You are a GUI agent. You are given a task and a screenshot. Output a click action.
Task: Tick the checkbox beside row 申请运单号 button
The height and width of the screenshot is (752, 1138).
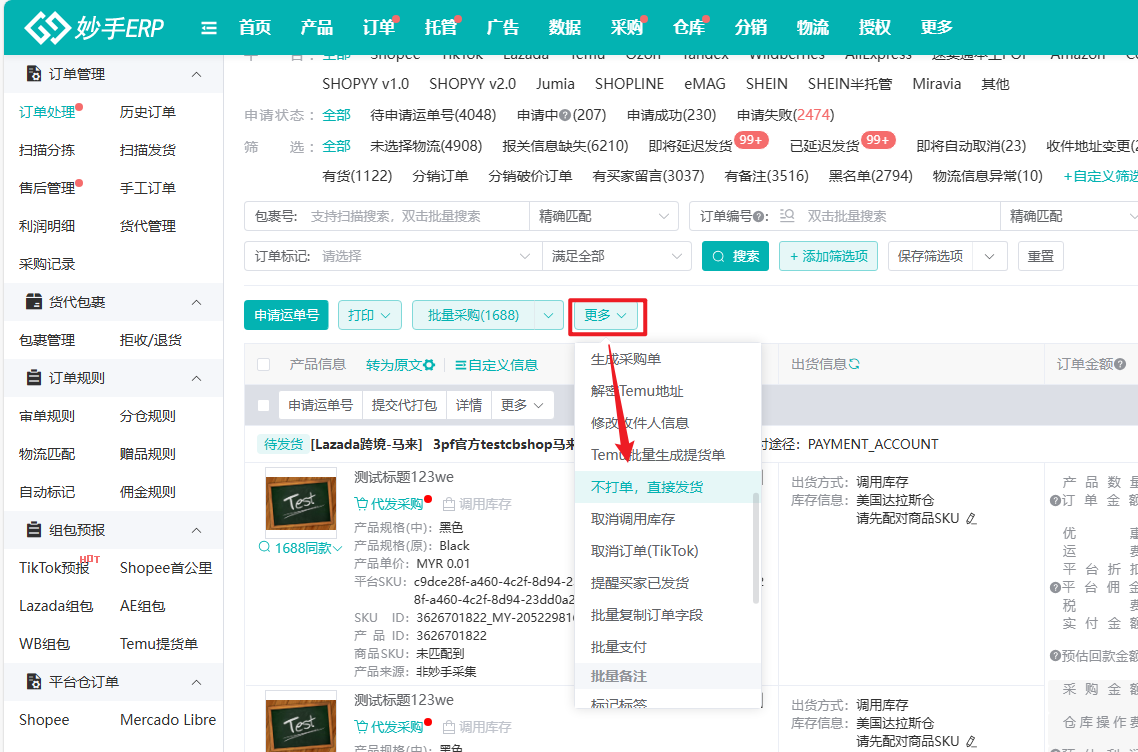263,405
